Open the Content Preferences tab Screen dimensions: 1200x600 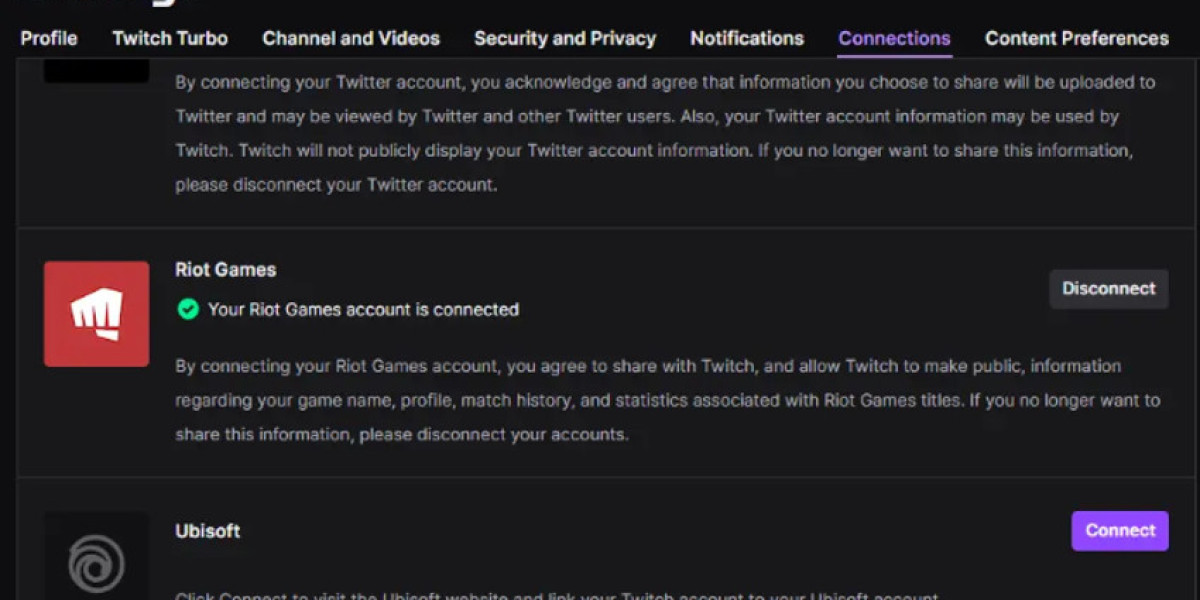point(1076,38)
